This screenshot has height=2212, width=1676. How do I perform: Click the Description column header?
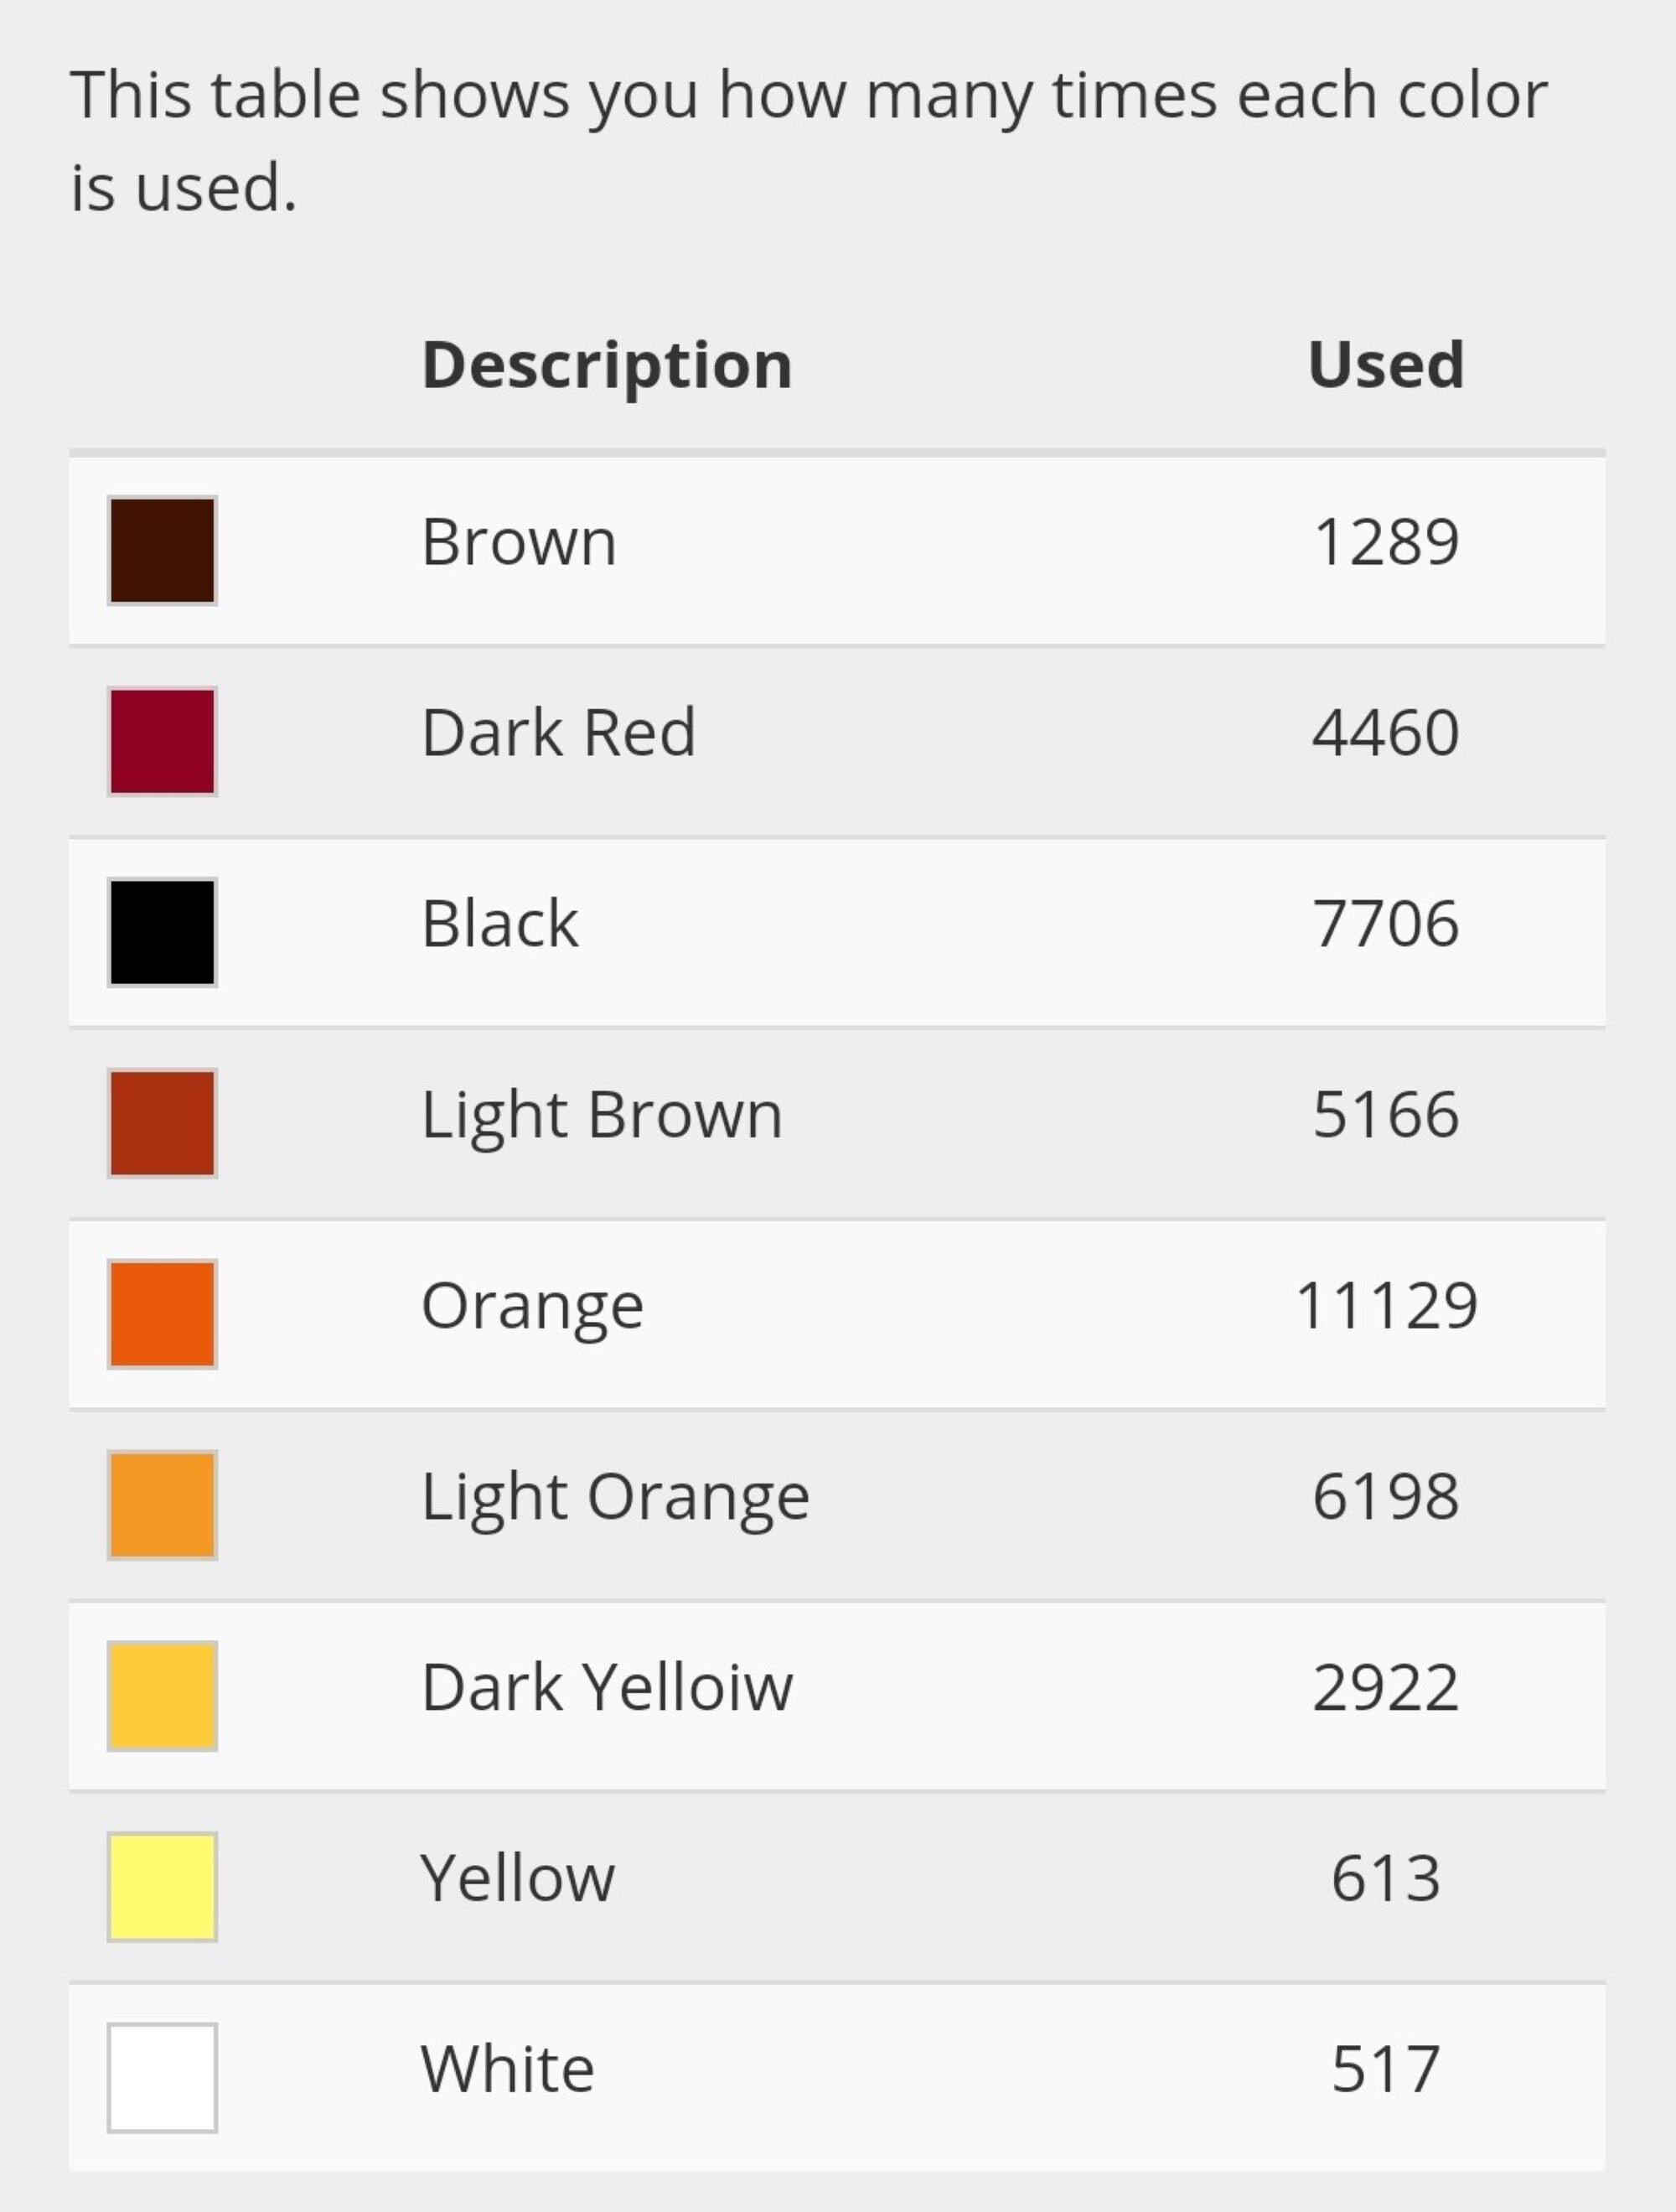607,367
